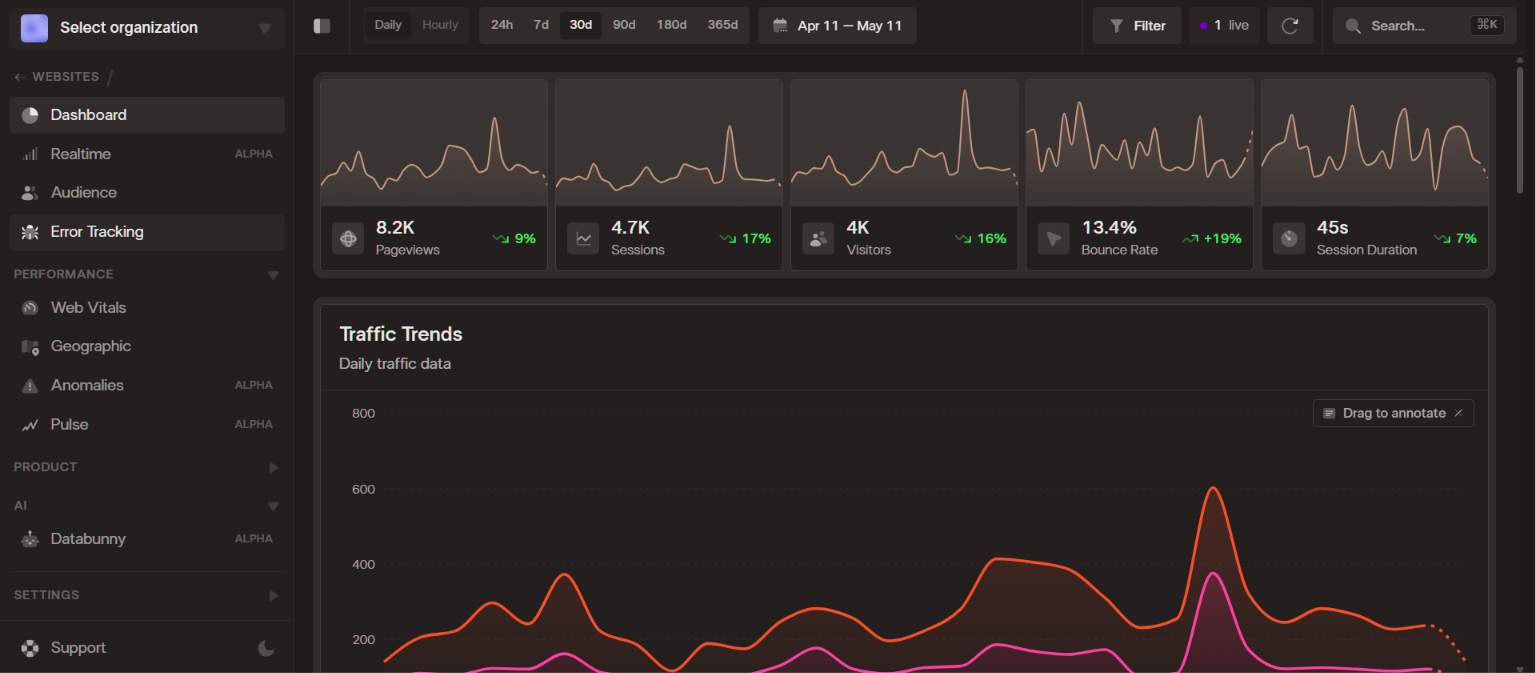The image size is (1536, 673).
Task: Click the Dashboard pie chart icon
Action: (30, 115)
